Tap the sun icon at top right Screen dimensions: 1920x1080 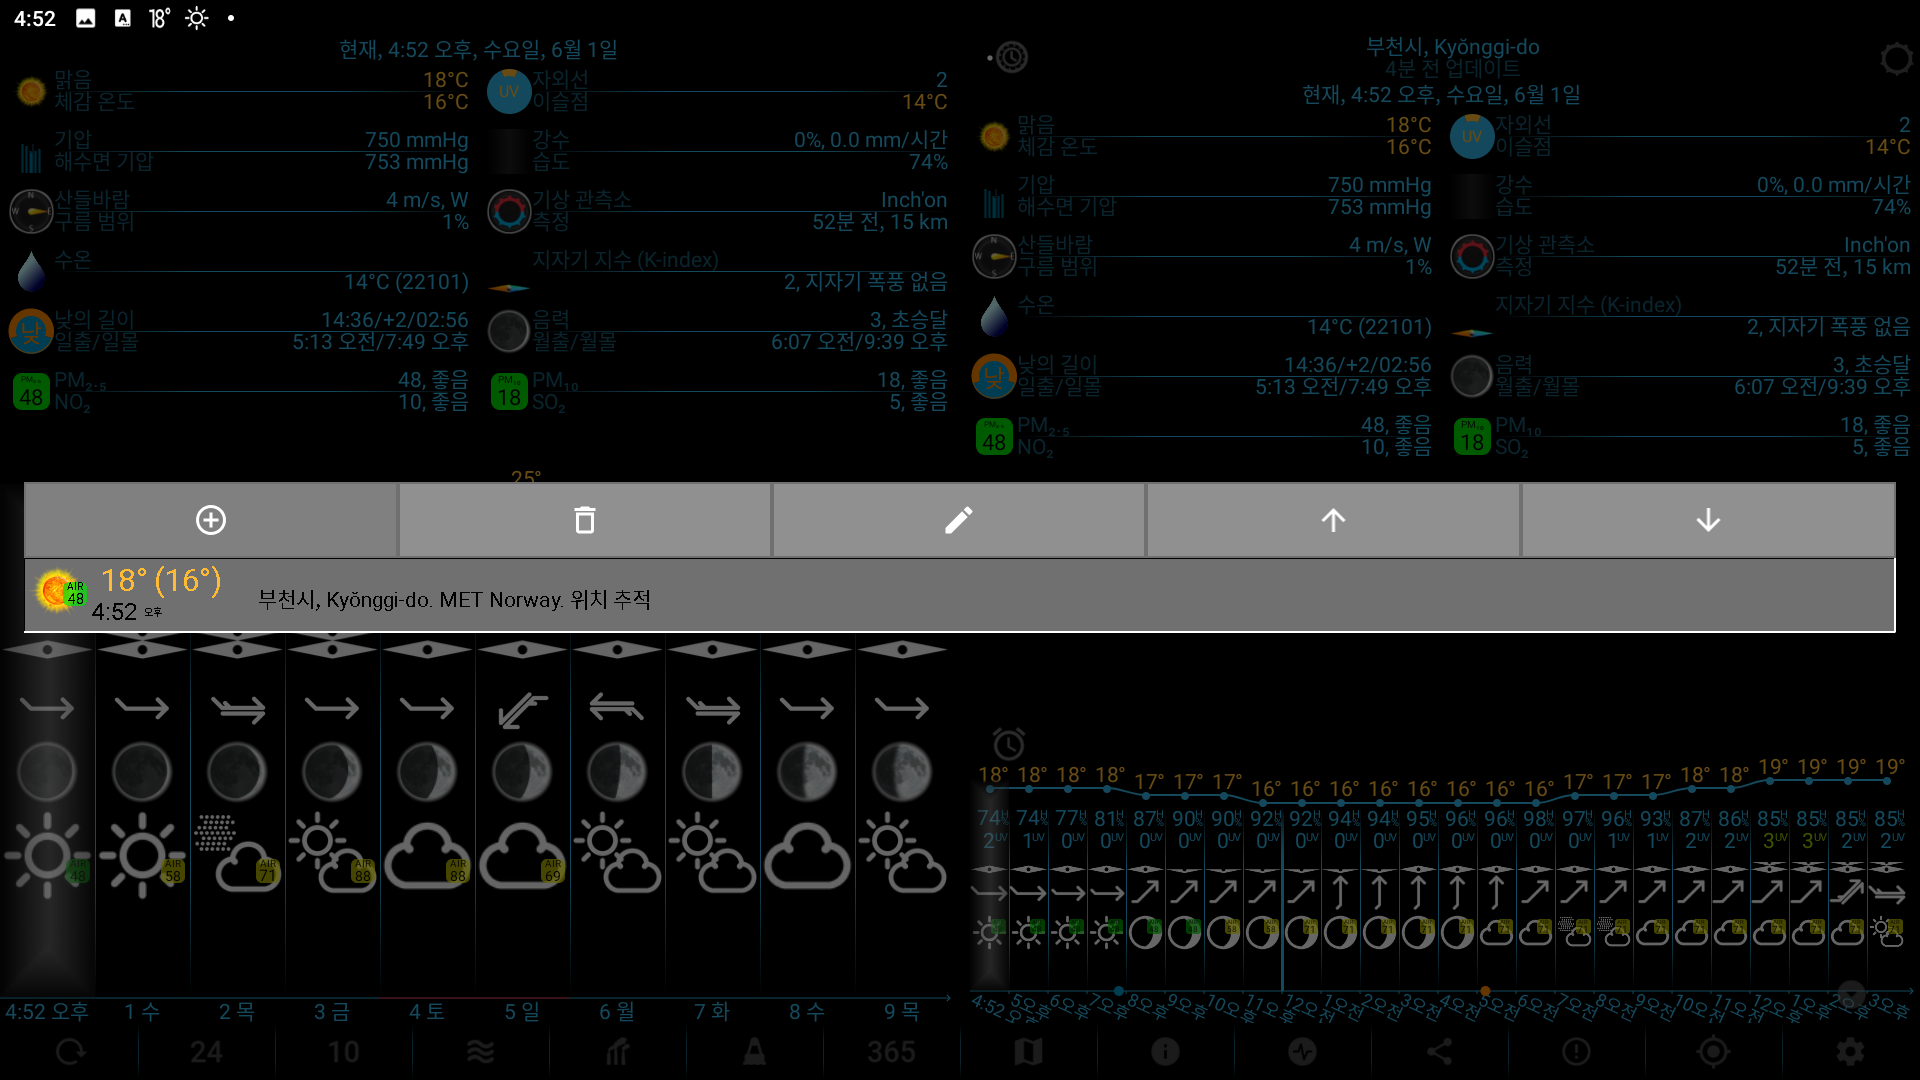click(x=1896, y=58)
